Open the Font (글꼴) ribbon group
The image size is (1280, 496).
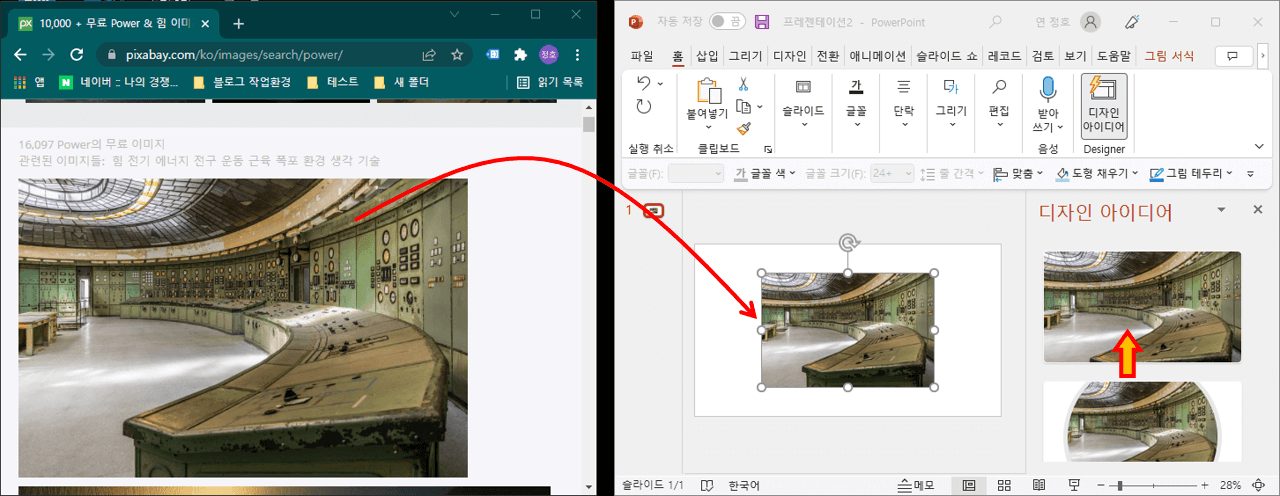click(x=856, y=104)
